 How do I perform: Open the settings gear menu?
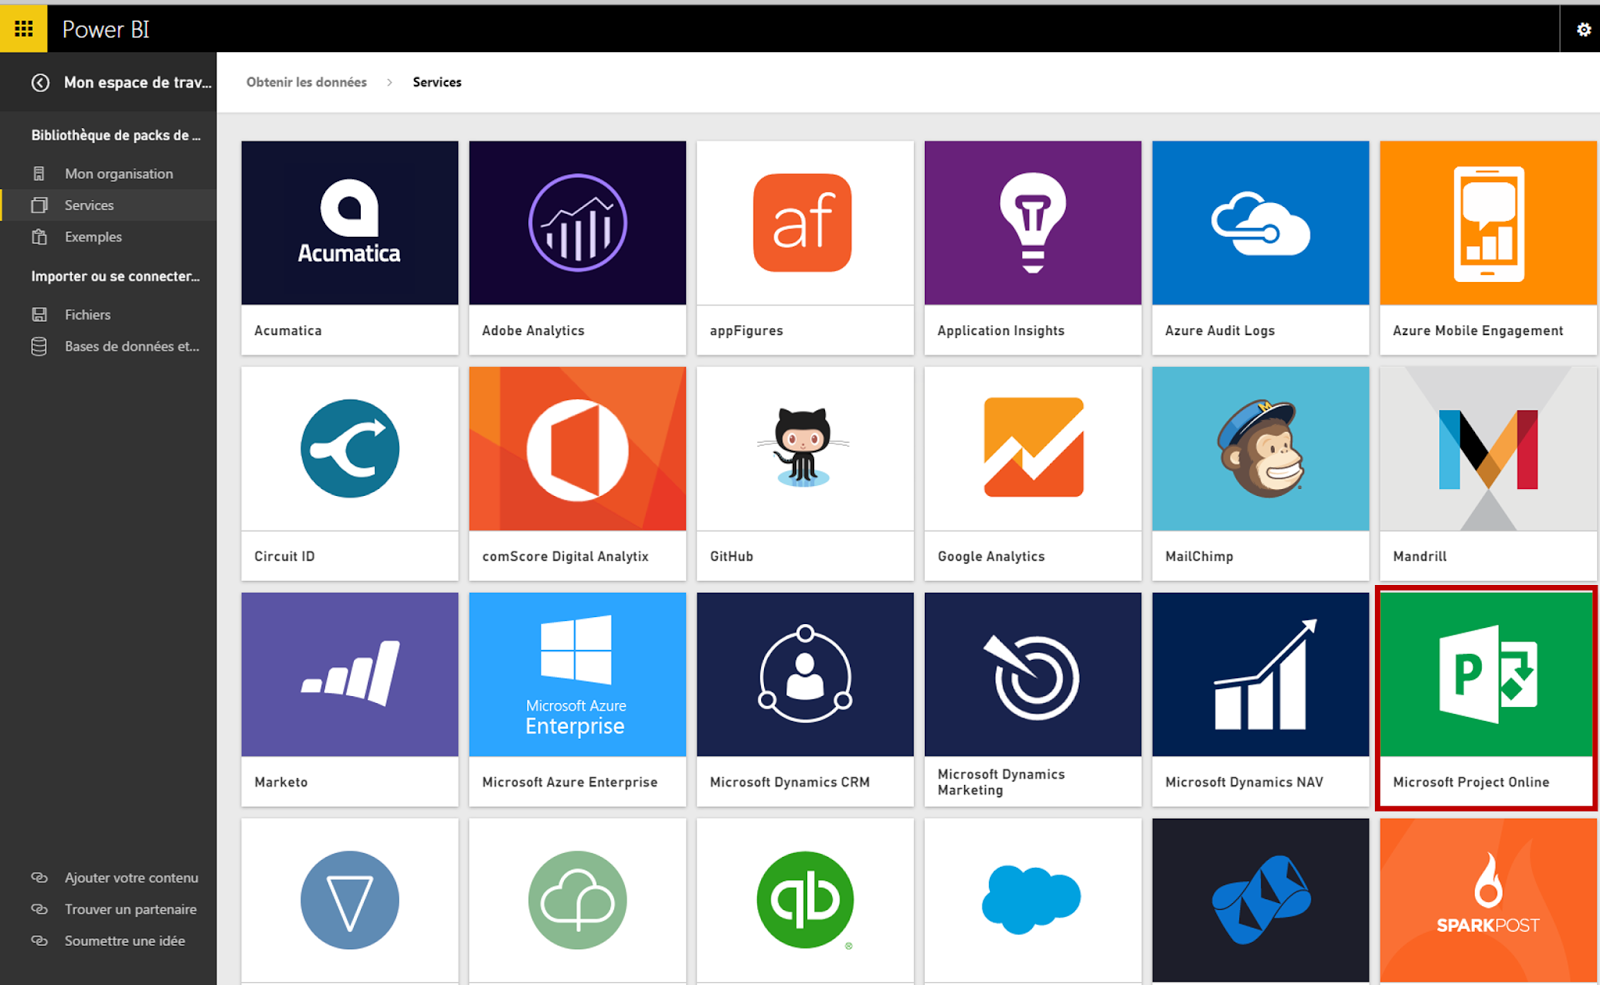pyautogui.click(x=1583, y=28)
